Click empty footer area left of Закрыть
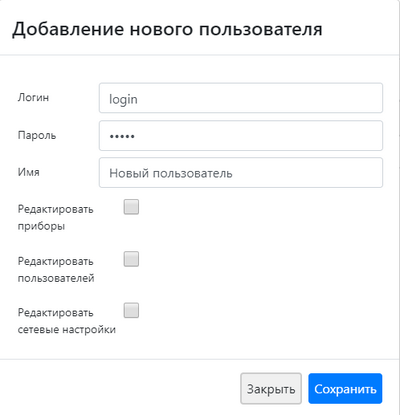The height and width of the screenshot is (415, 400). pyautogui.click(x=120, y=389)
